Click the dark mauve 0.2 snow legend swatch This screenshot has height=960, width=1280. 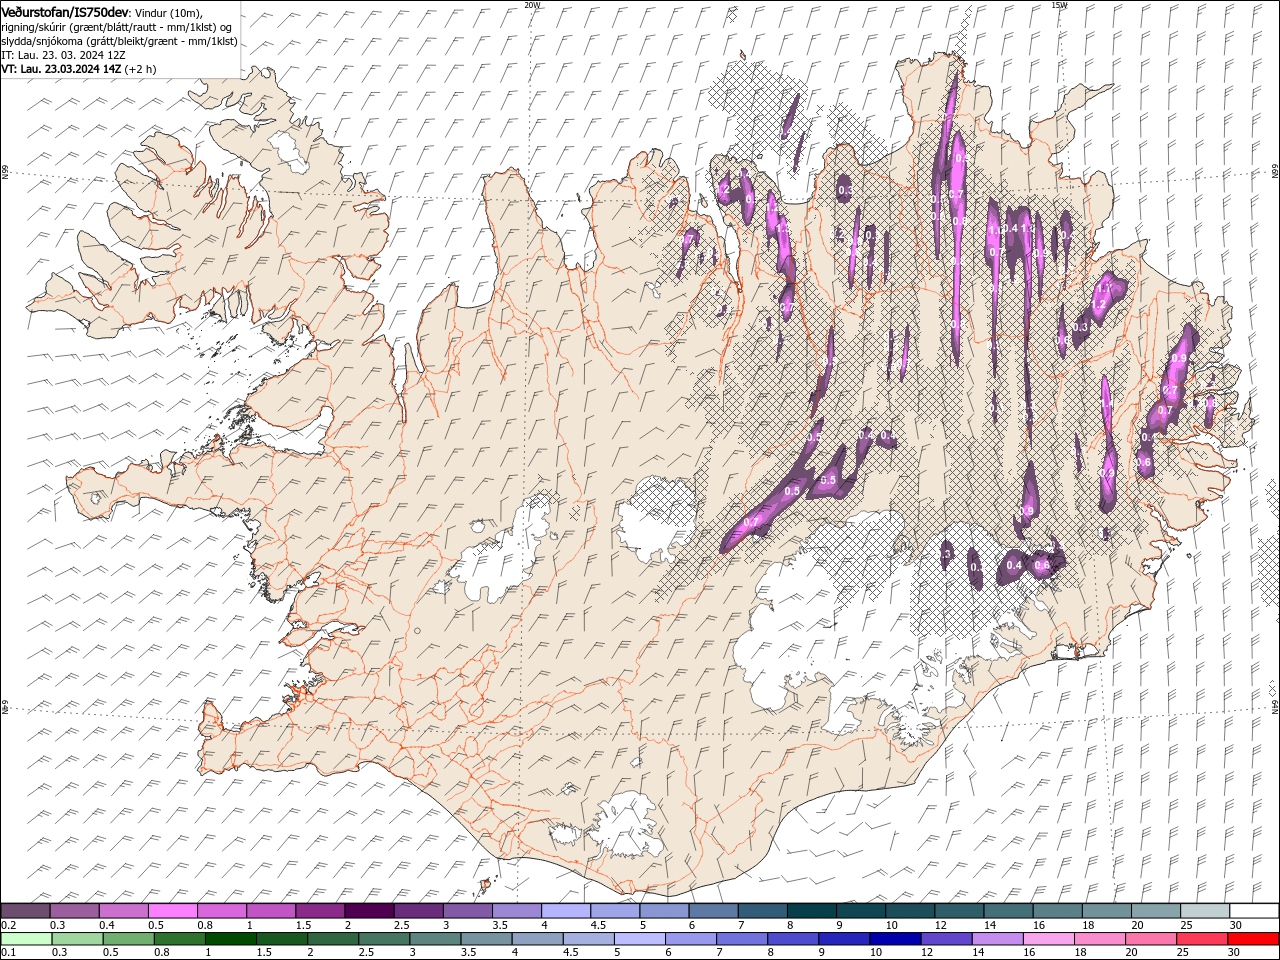tap(25, 911)
